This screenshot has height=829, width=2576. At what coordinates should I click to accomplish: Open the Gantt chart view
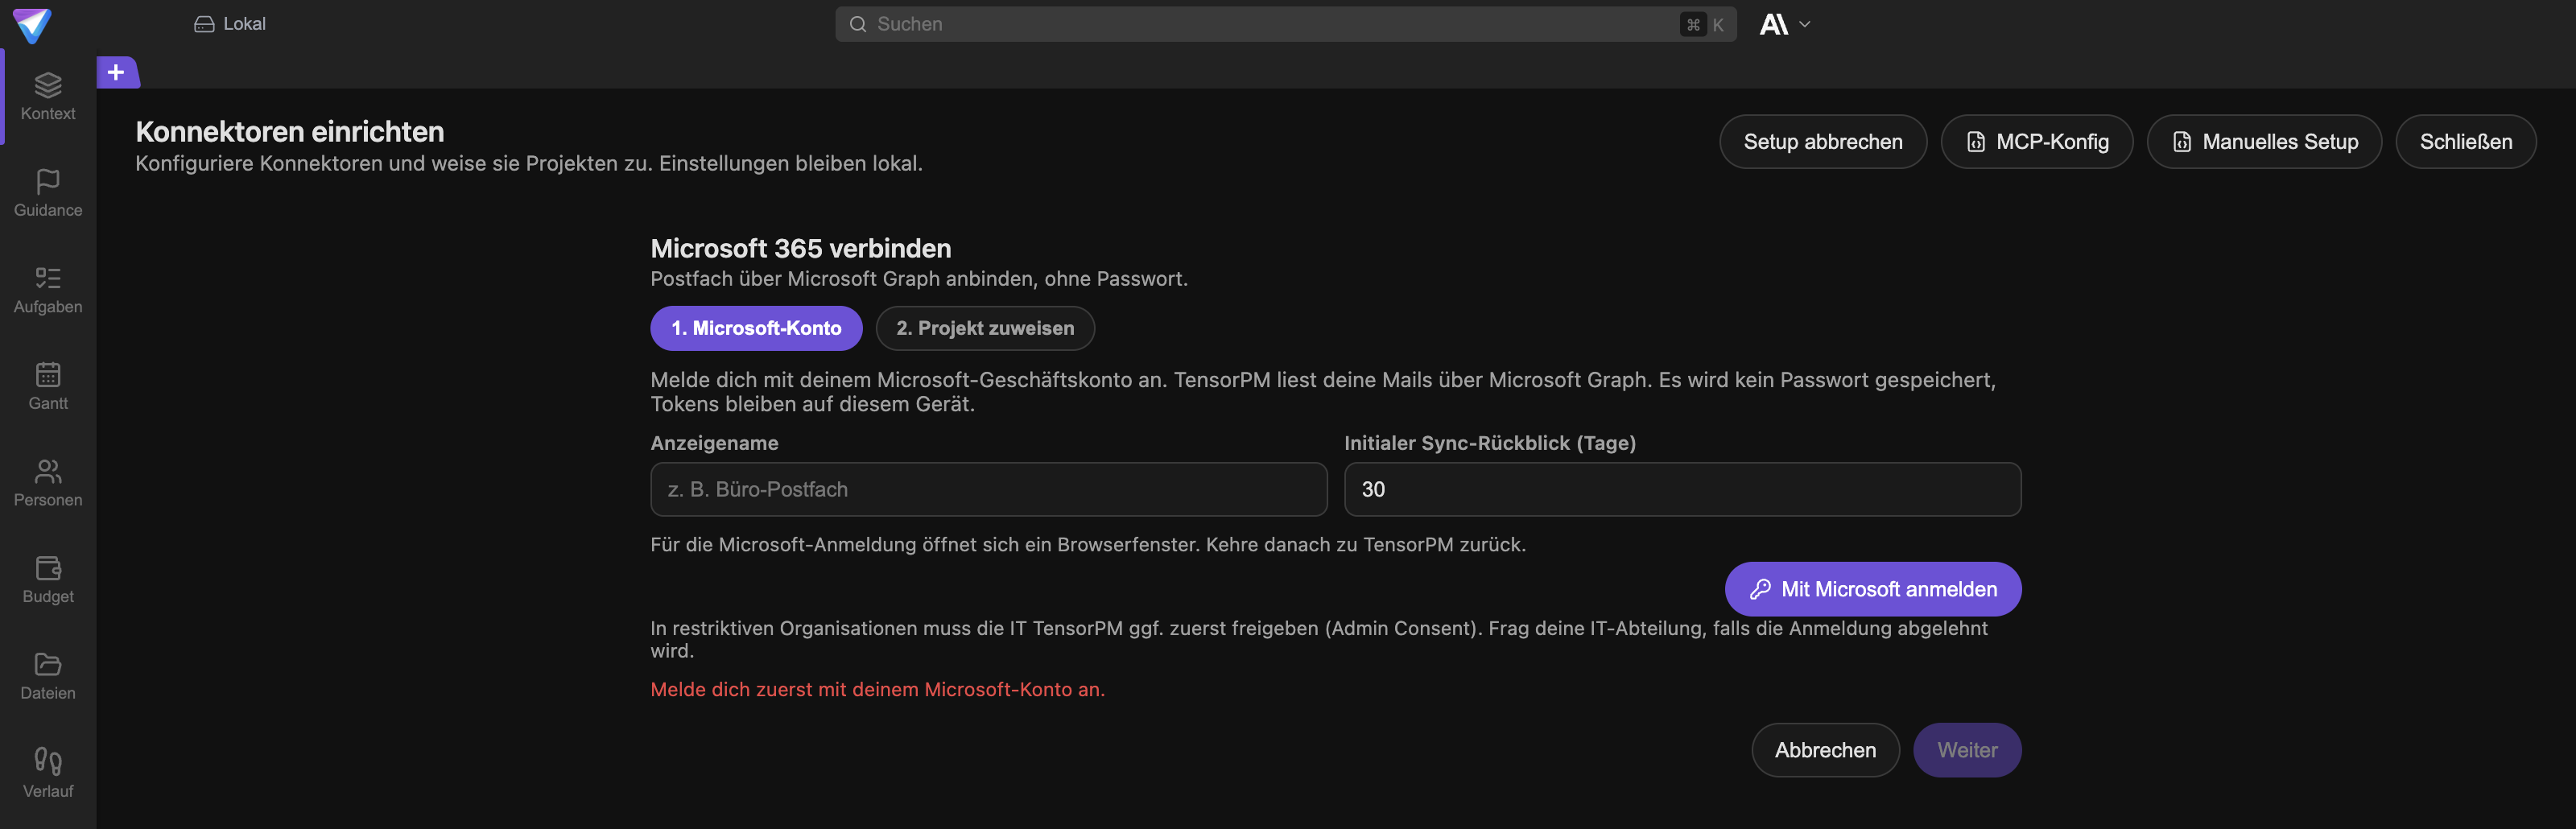point(48,387)
